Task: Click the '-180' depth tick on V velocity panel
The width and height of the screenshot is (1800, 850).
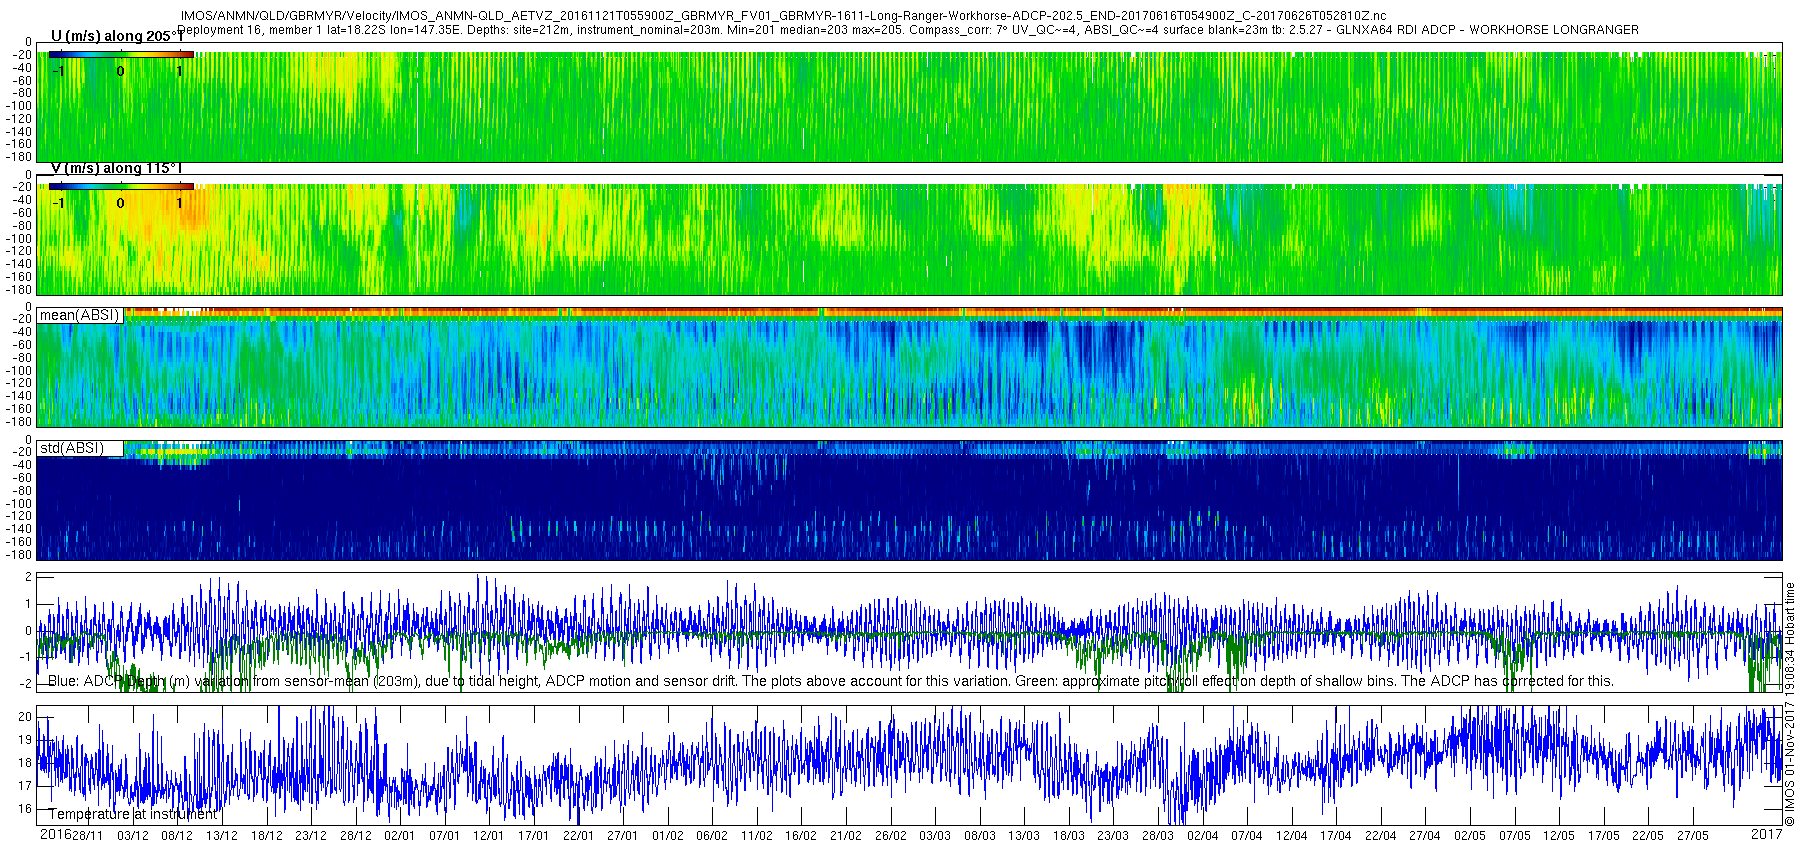Action: pyautogui.click(x=19, y=290)
